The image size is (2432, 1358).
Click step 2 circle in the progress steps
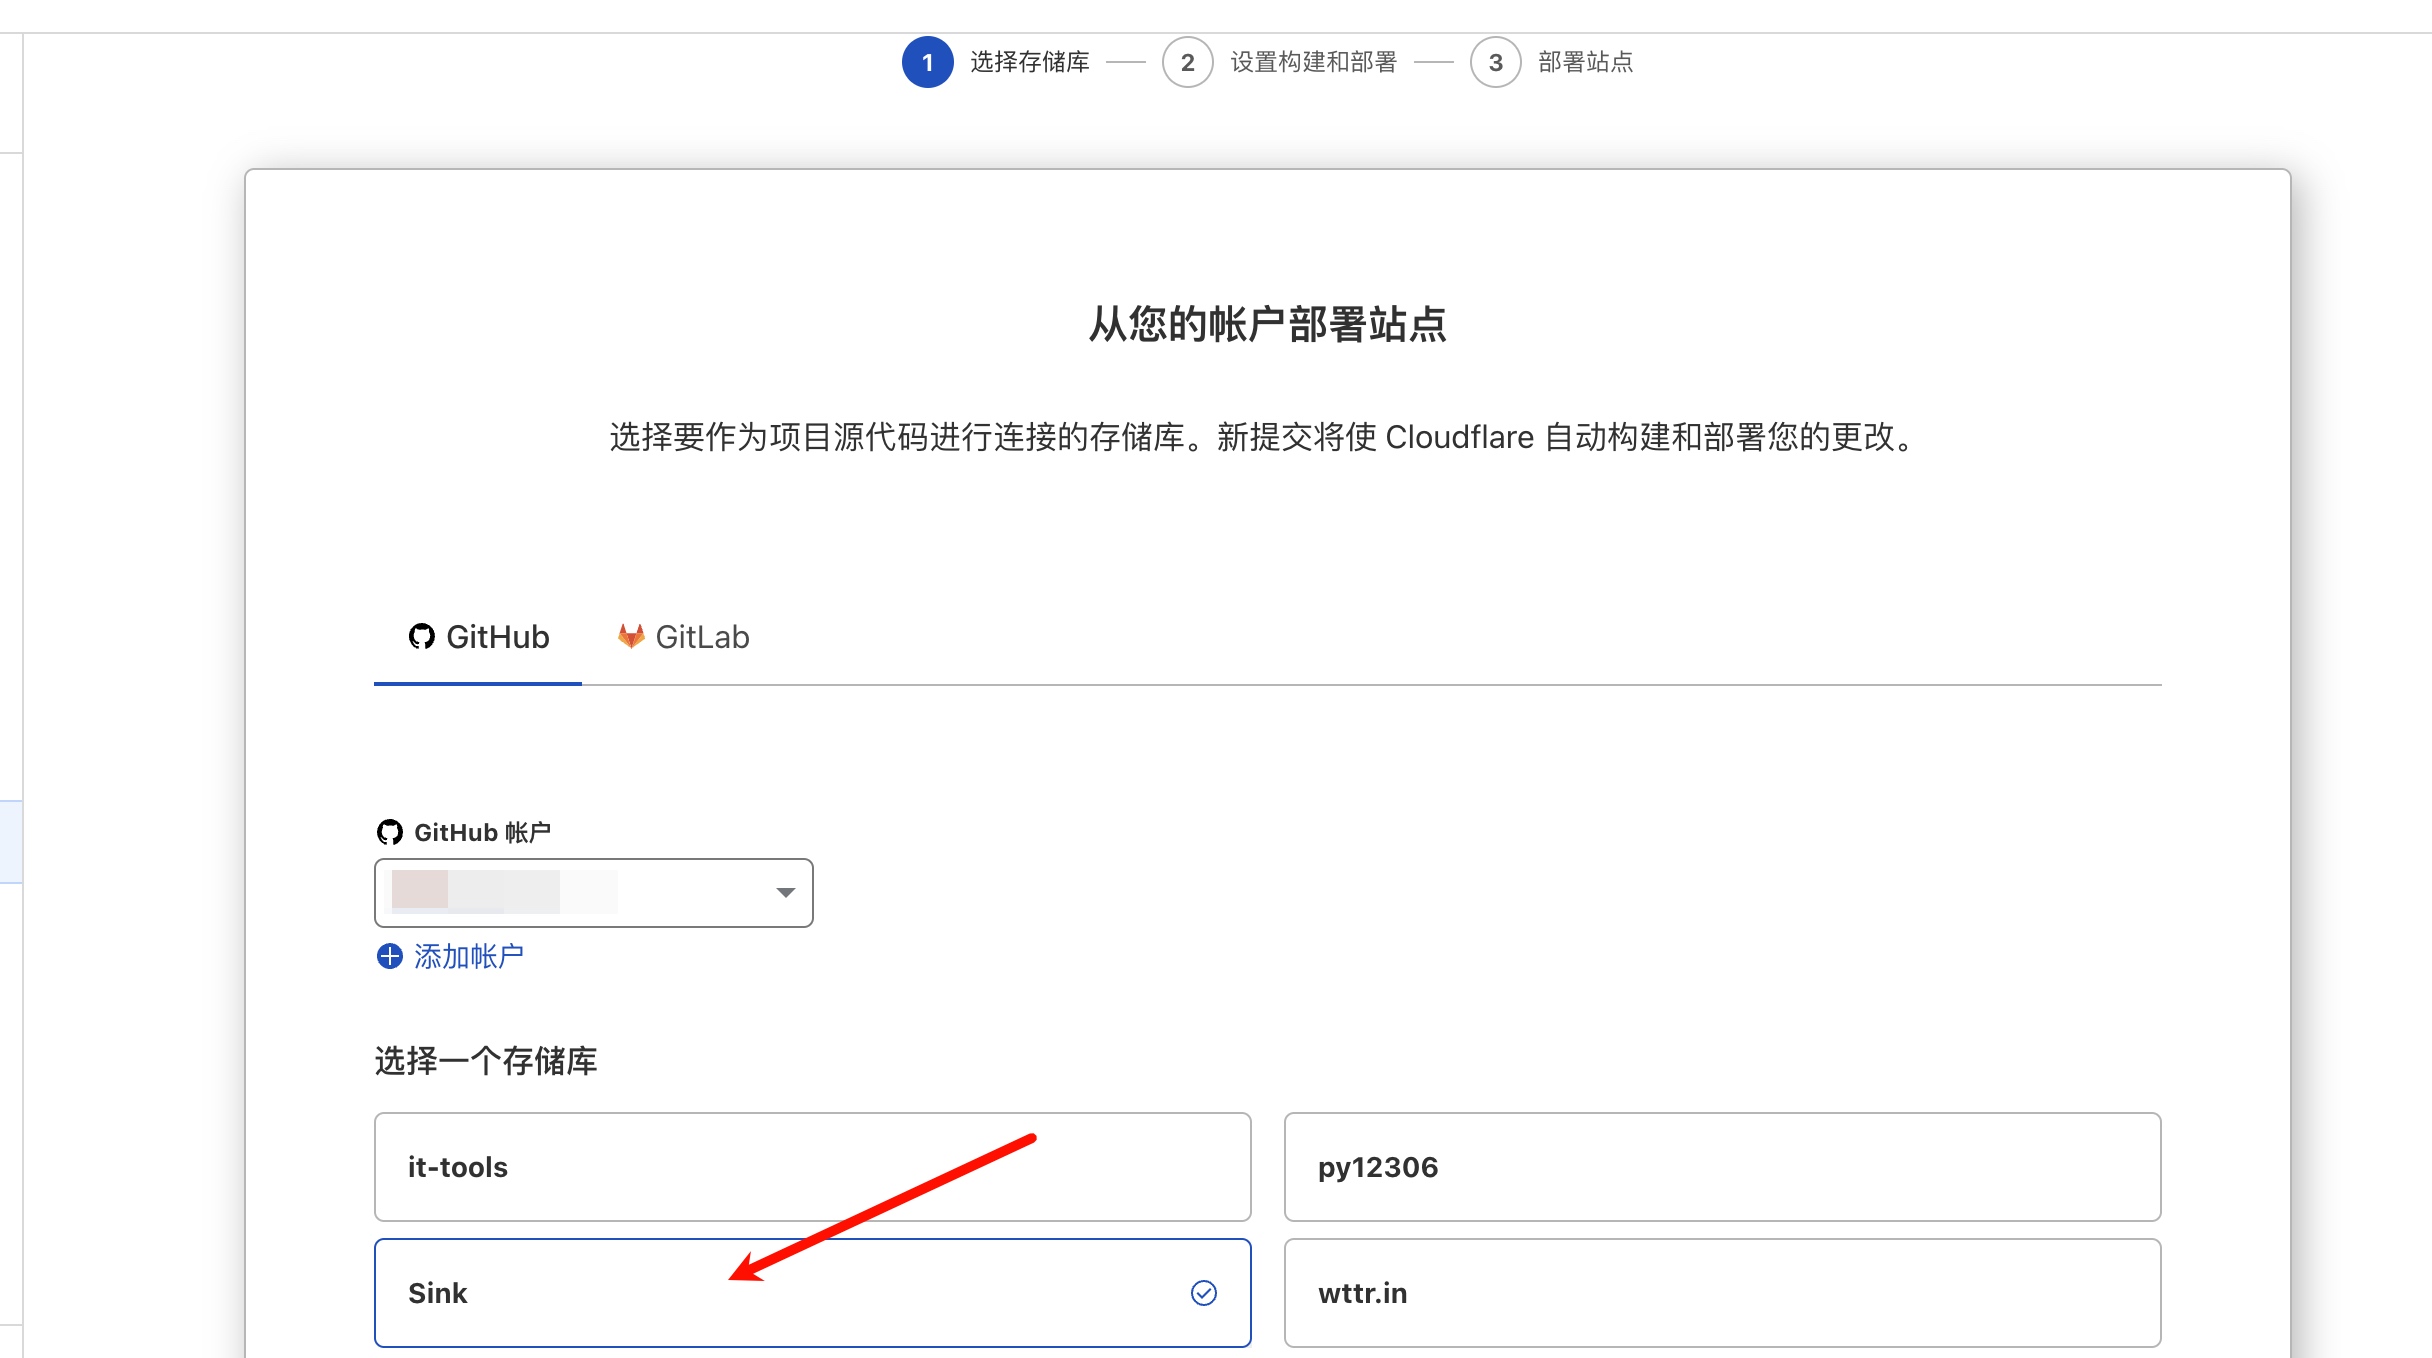1187,62
